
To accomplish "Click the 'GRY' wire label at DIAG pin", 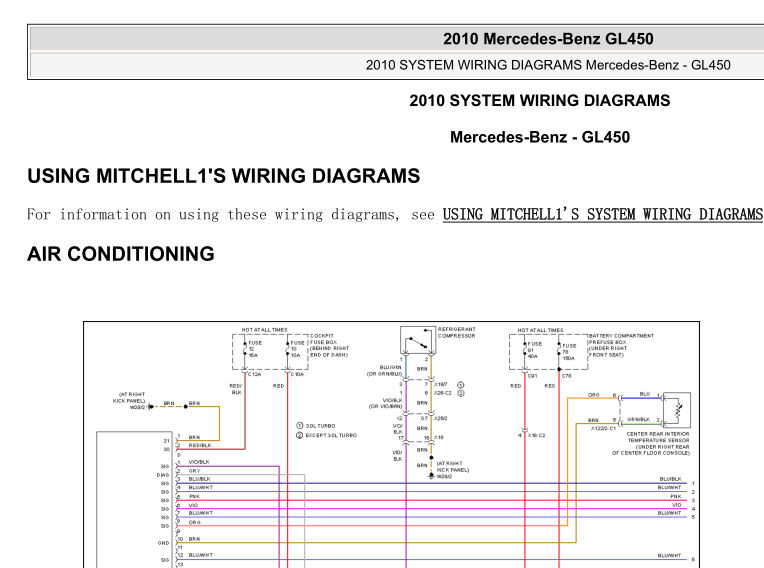I will (x=194, y=471).
